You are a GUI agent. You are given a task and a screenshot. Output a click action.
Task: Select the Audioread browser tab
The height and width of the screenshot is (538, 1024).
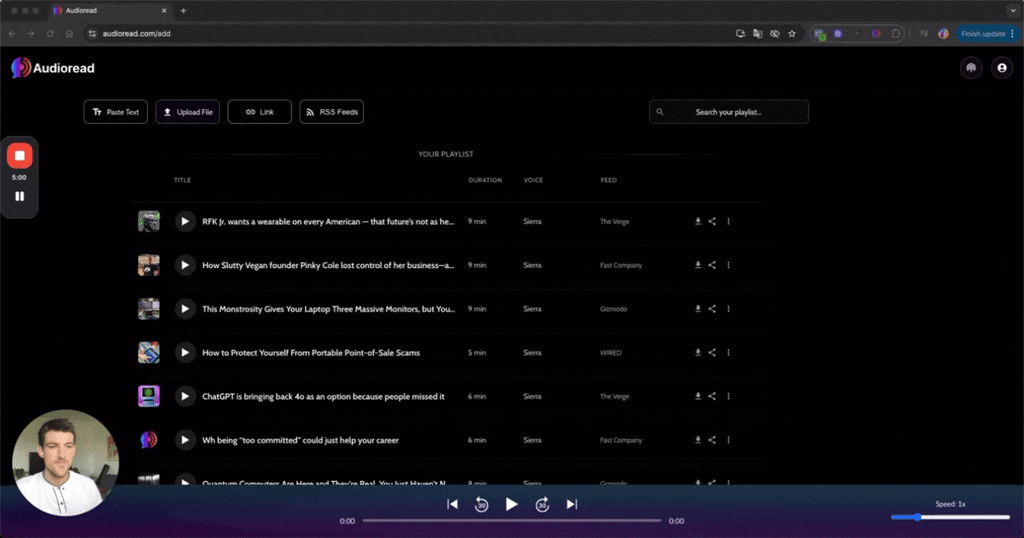click(x=110, y=10)
